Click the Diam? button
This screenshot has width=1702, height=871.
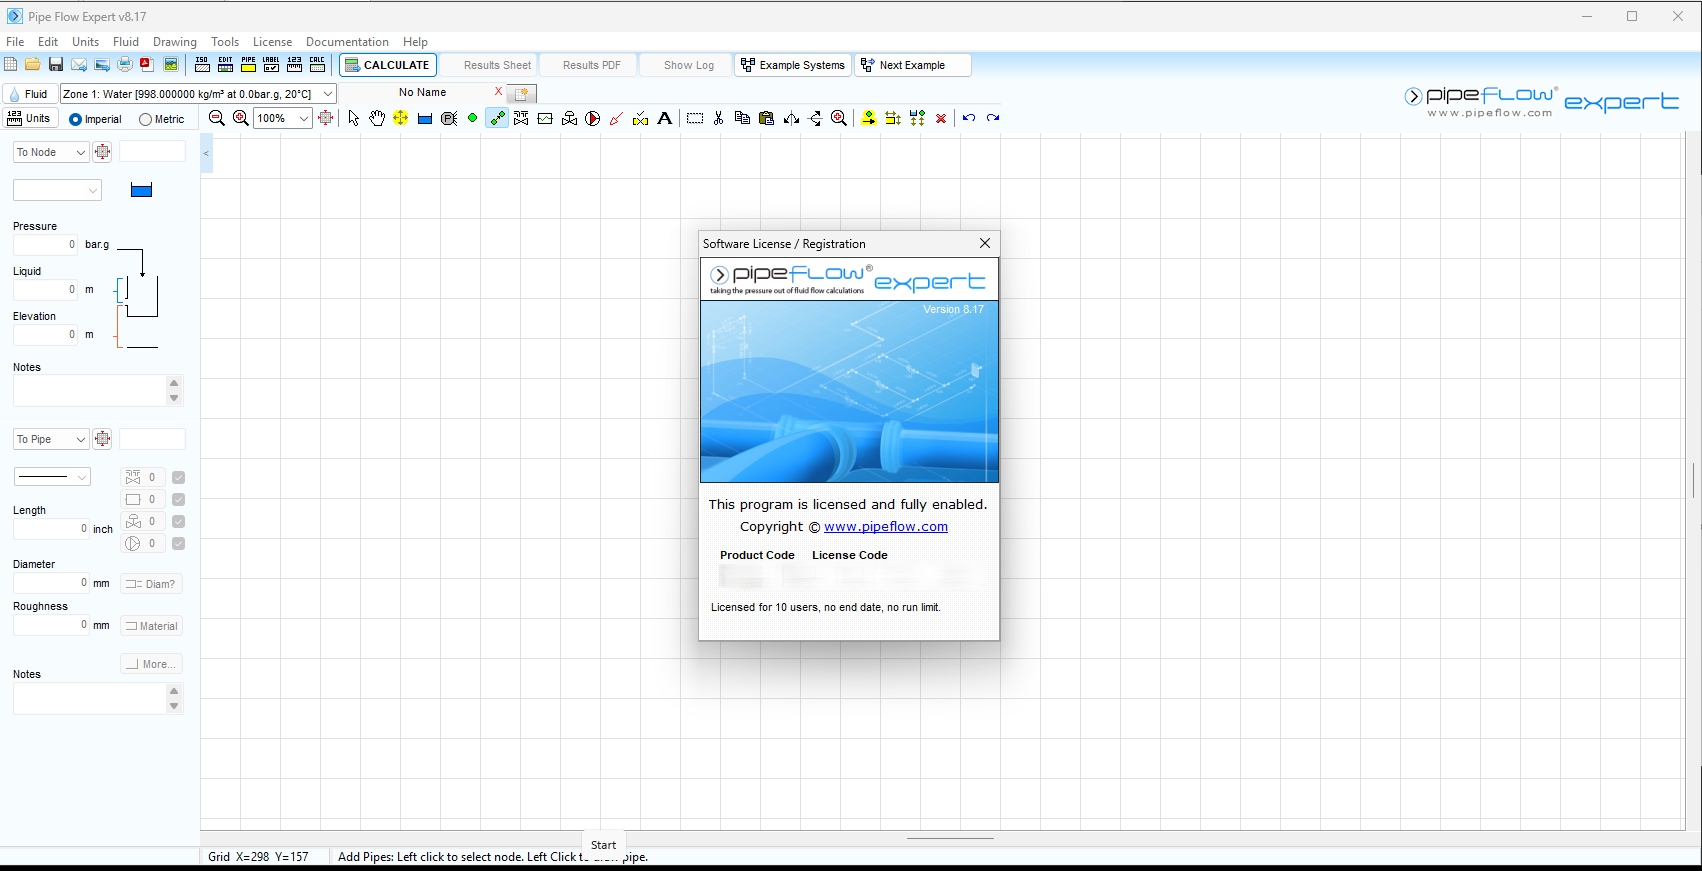coord(152,584)
